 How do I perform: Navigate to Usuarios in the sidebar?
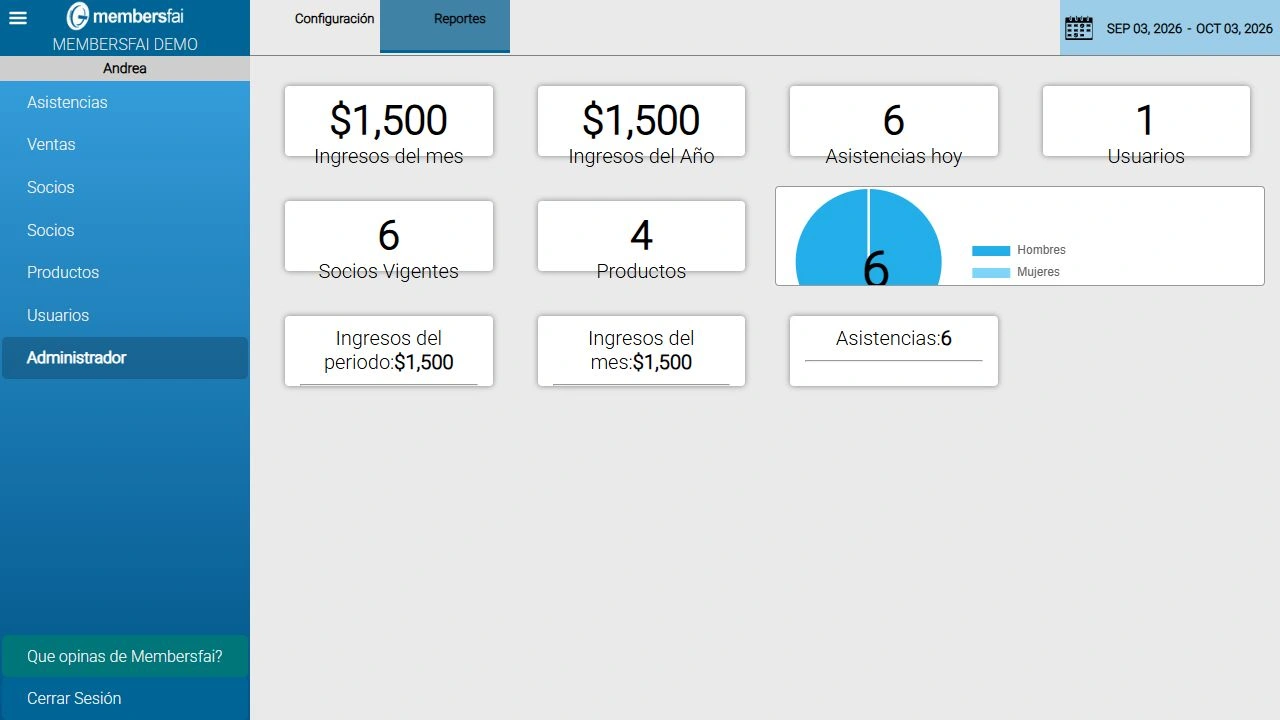[125, 315]
